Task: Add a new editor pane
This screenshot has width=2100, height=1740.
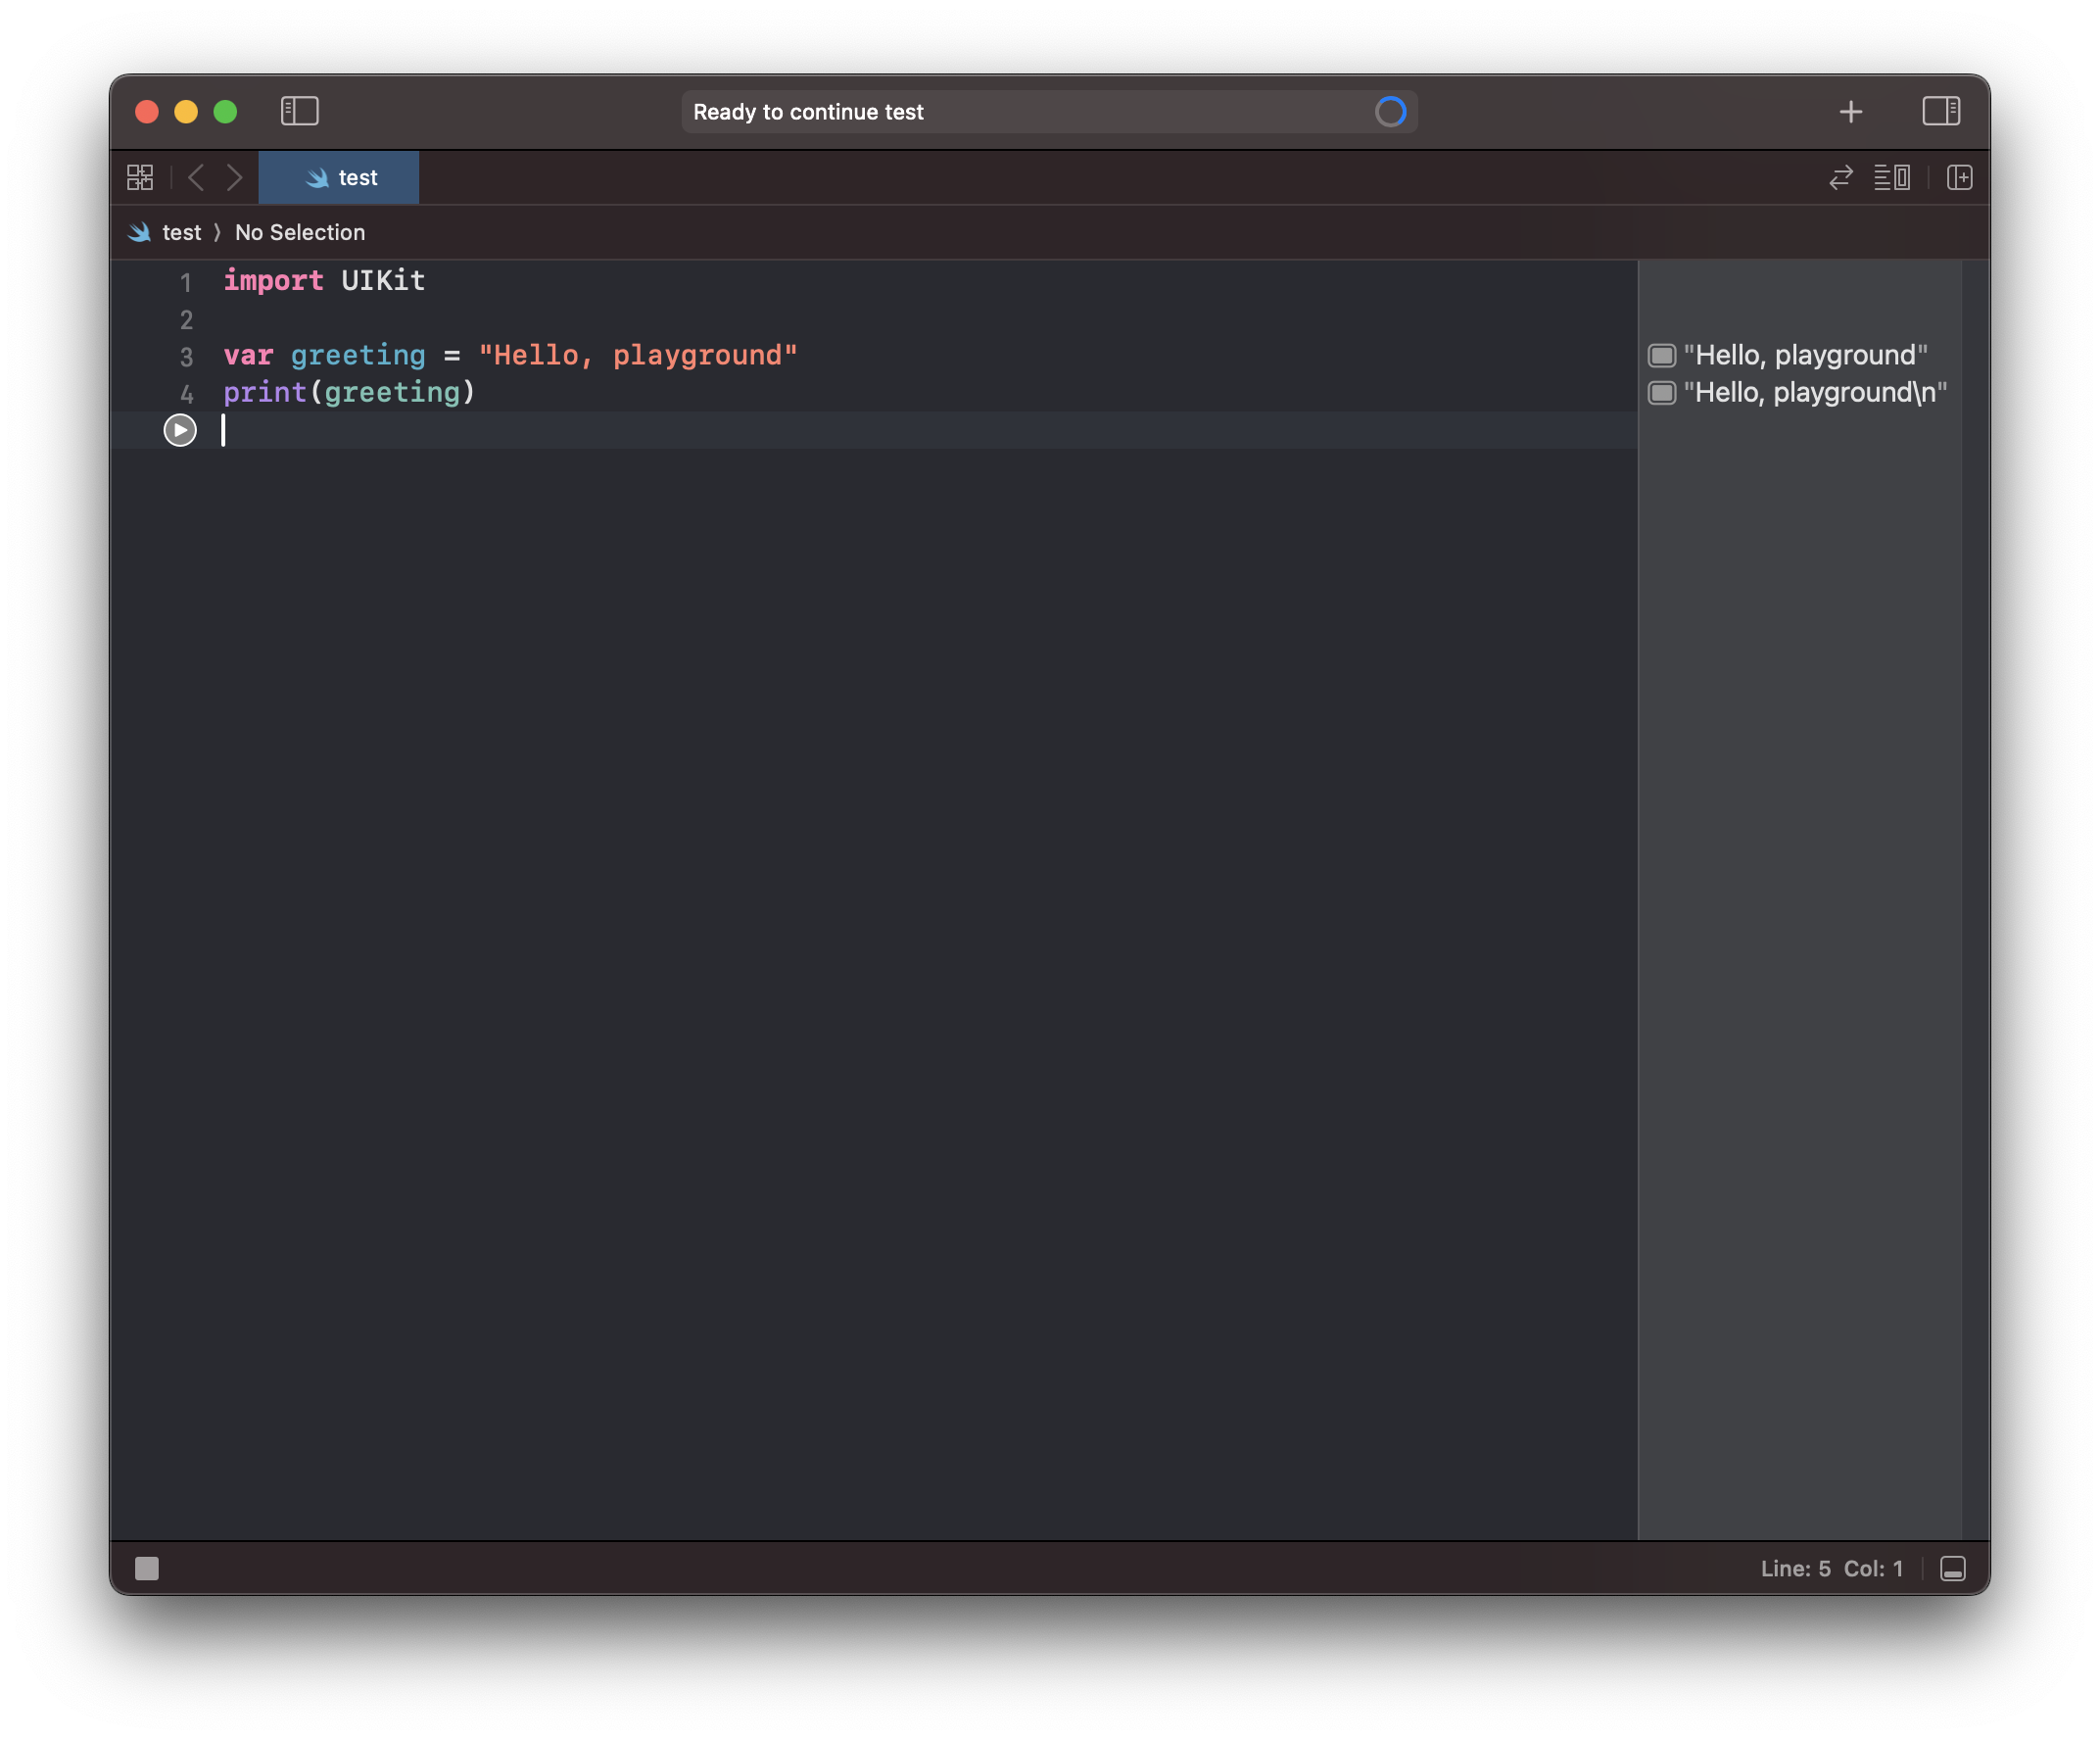Action: point(1959,178)
